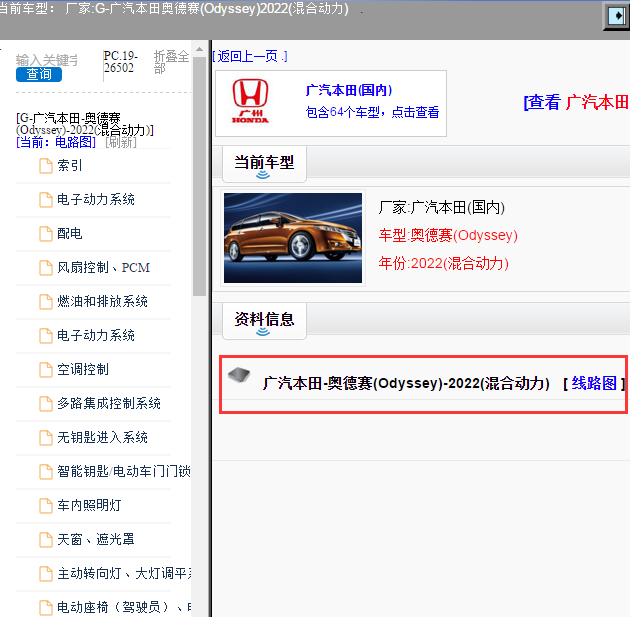
Task: Click the folder icon beside 智能钥匙/电动车门门锁
Action: 46,472
